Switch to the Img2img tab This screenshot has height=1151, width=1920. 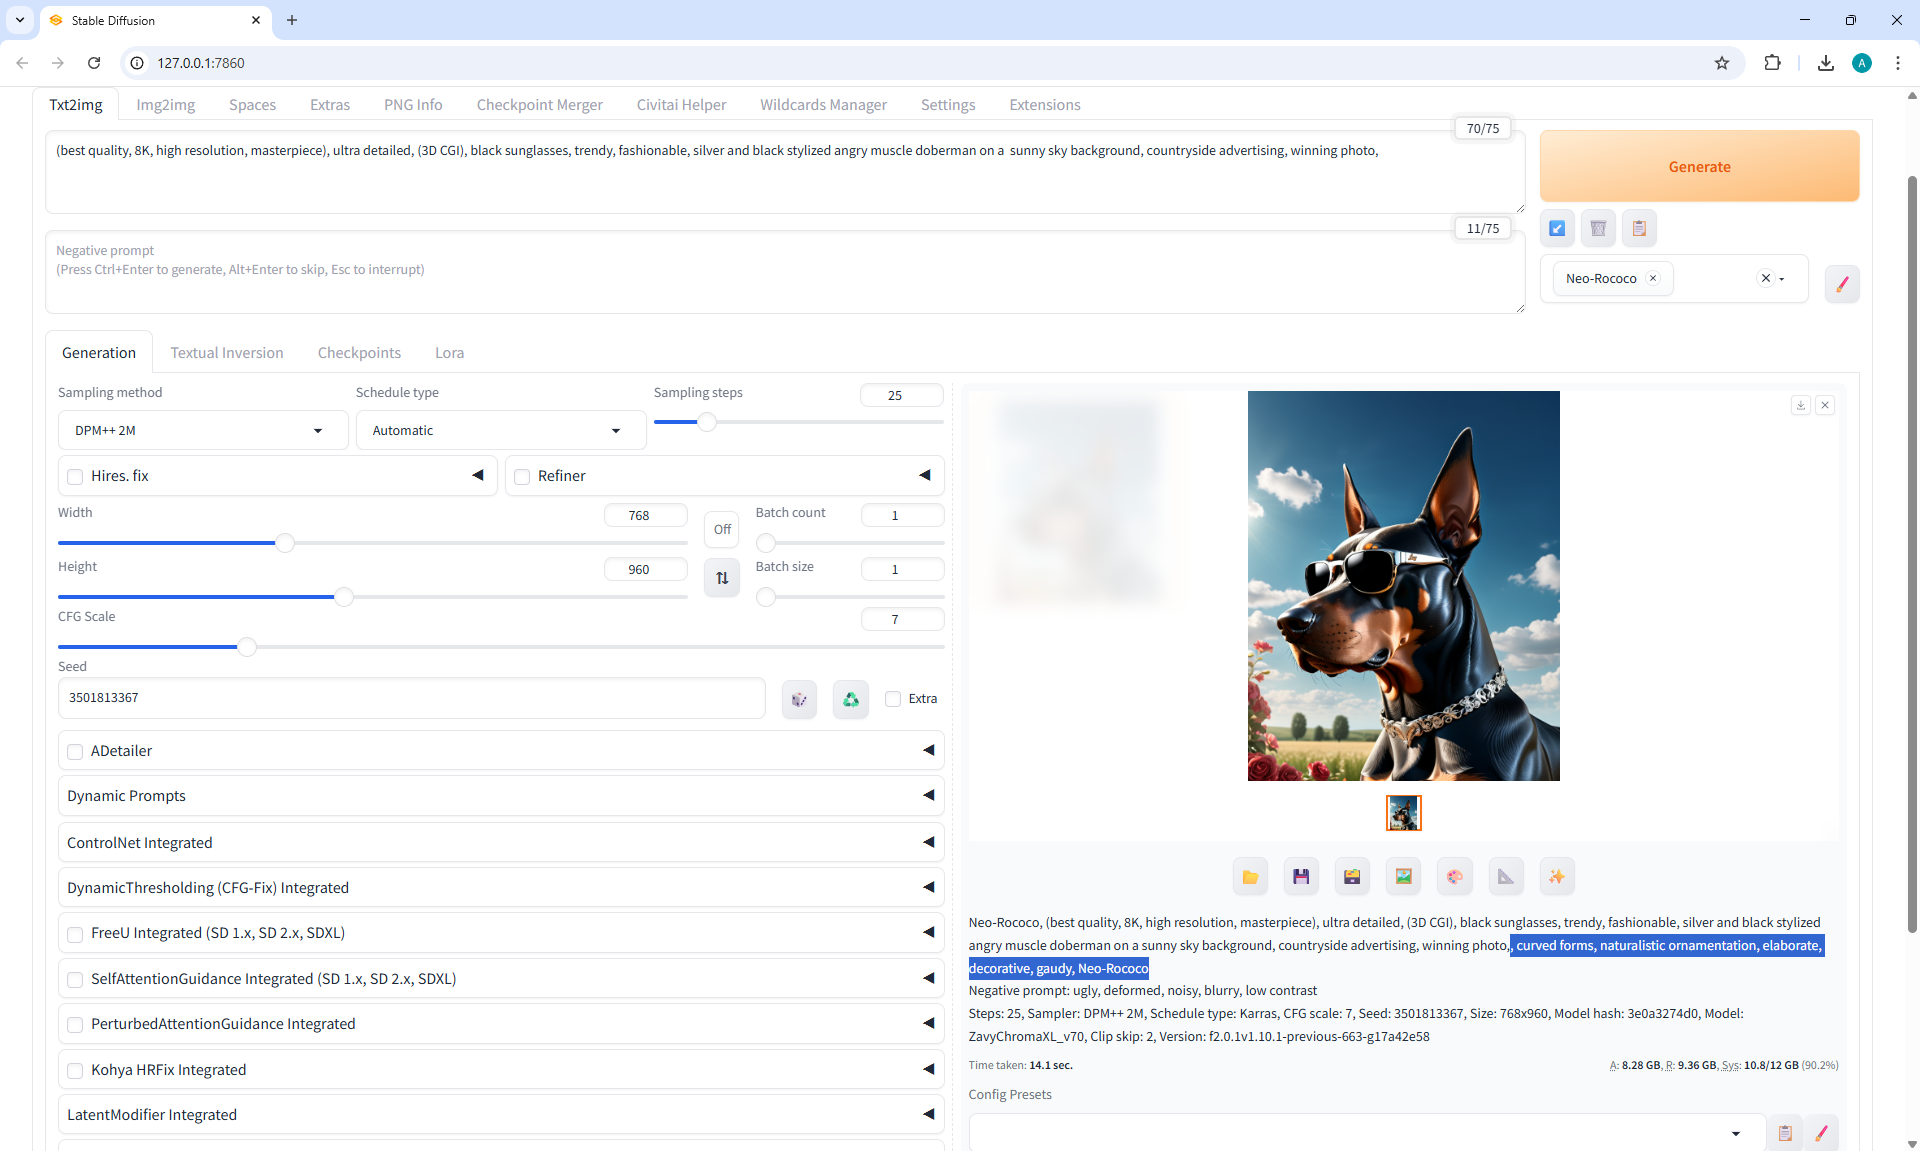[166, 105]
